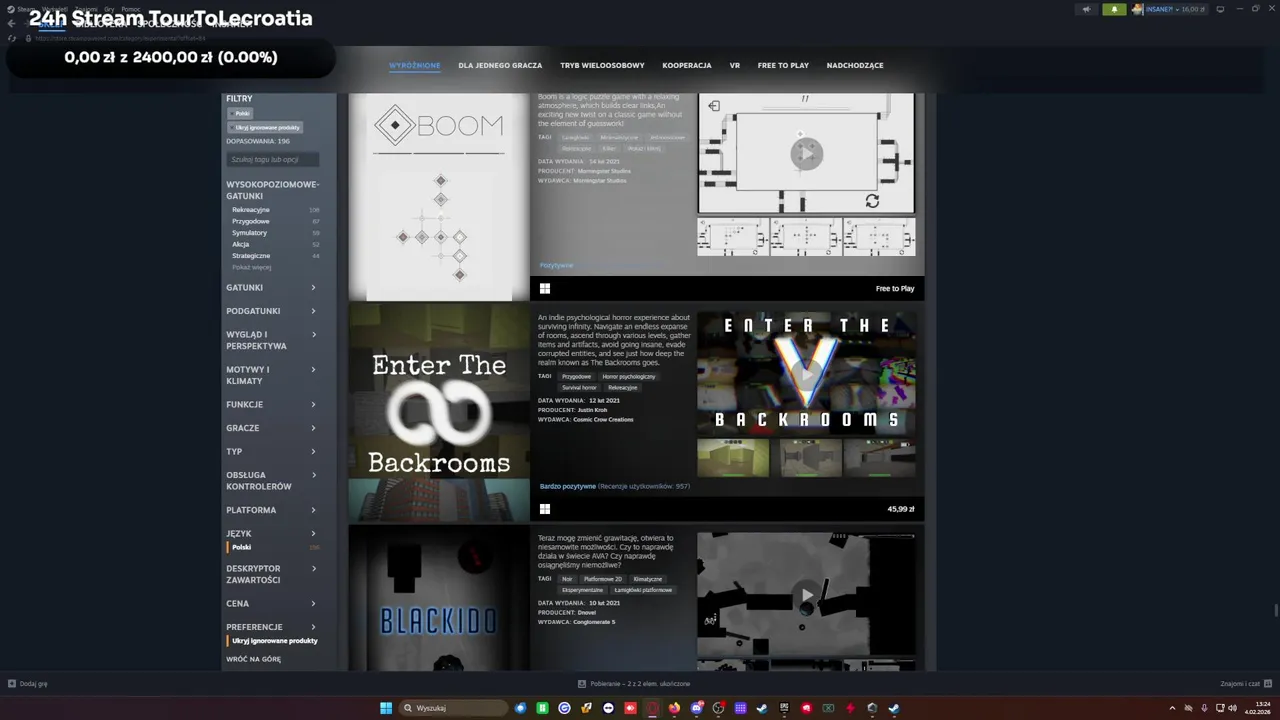Remove the Polski filter chip
This screenshot has width=1280, height=720.
point(241,114)
